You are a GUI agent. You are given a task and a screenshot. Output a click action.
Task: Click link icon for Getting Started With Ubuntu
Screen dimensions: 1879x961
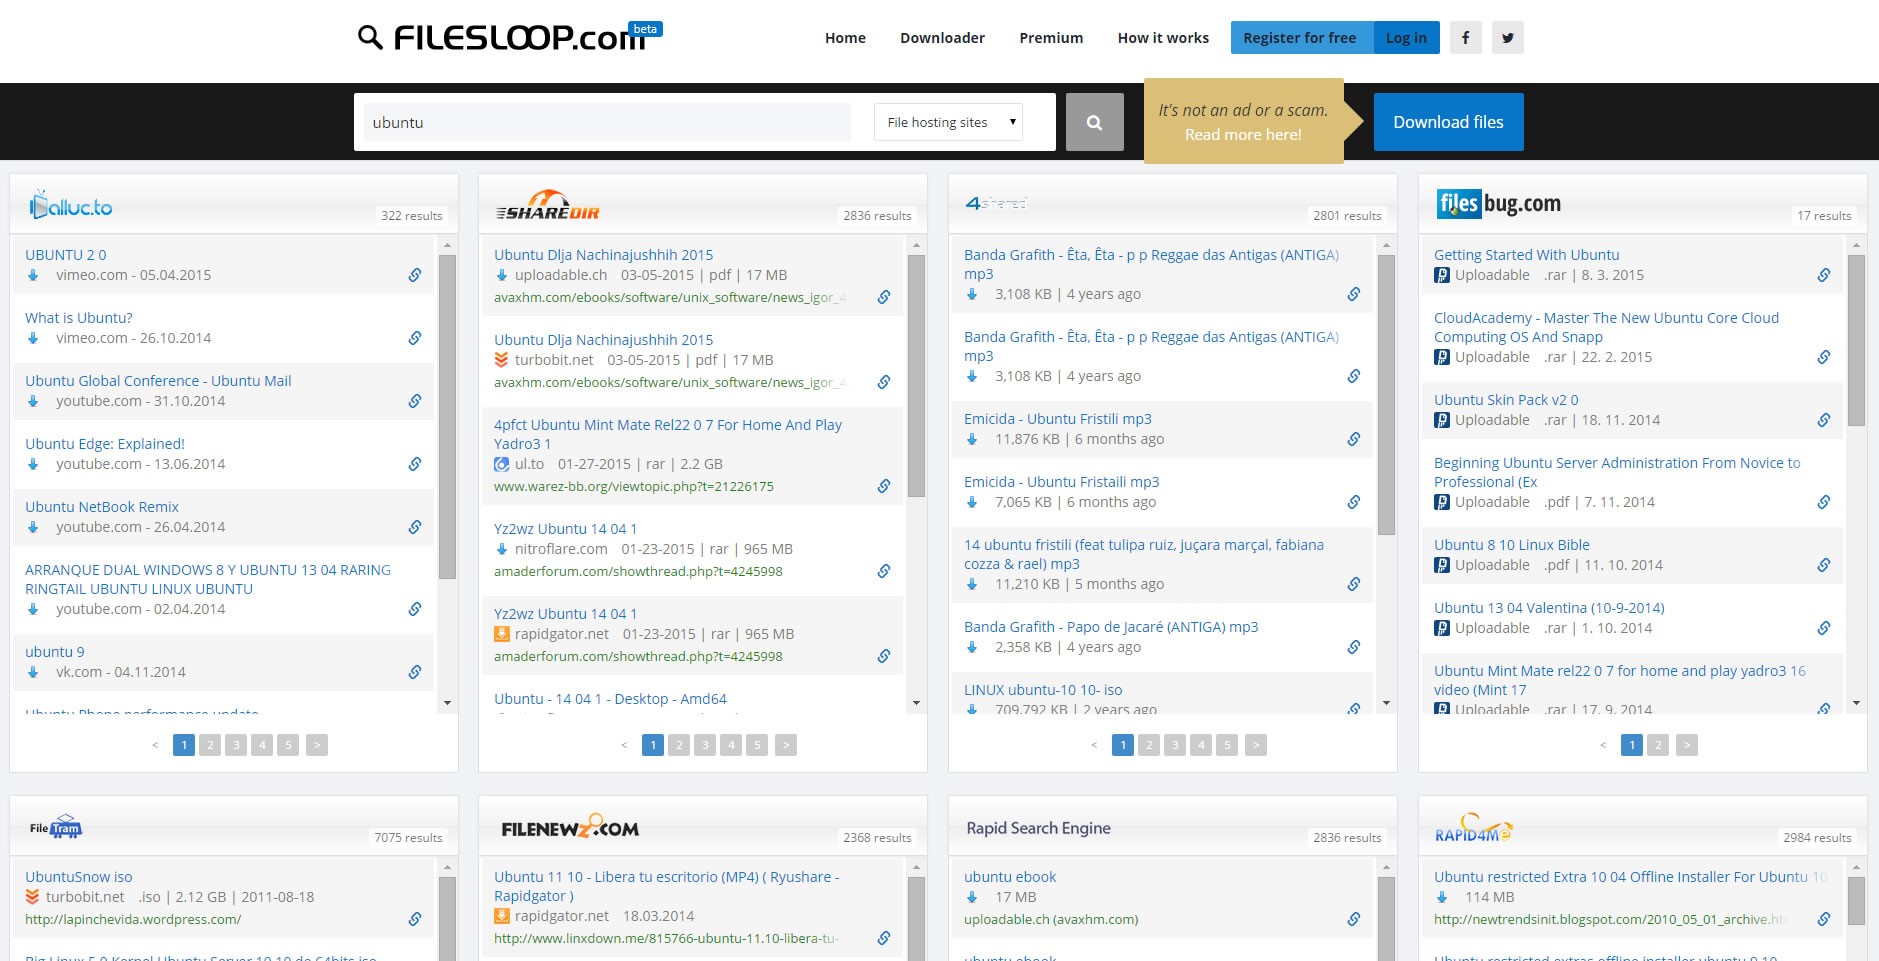coord(1823,275)
